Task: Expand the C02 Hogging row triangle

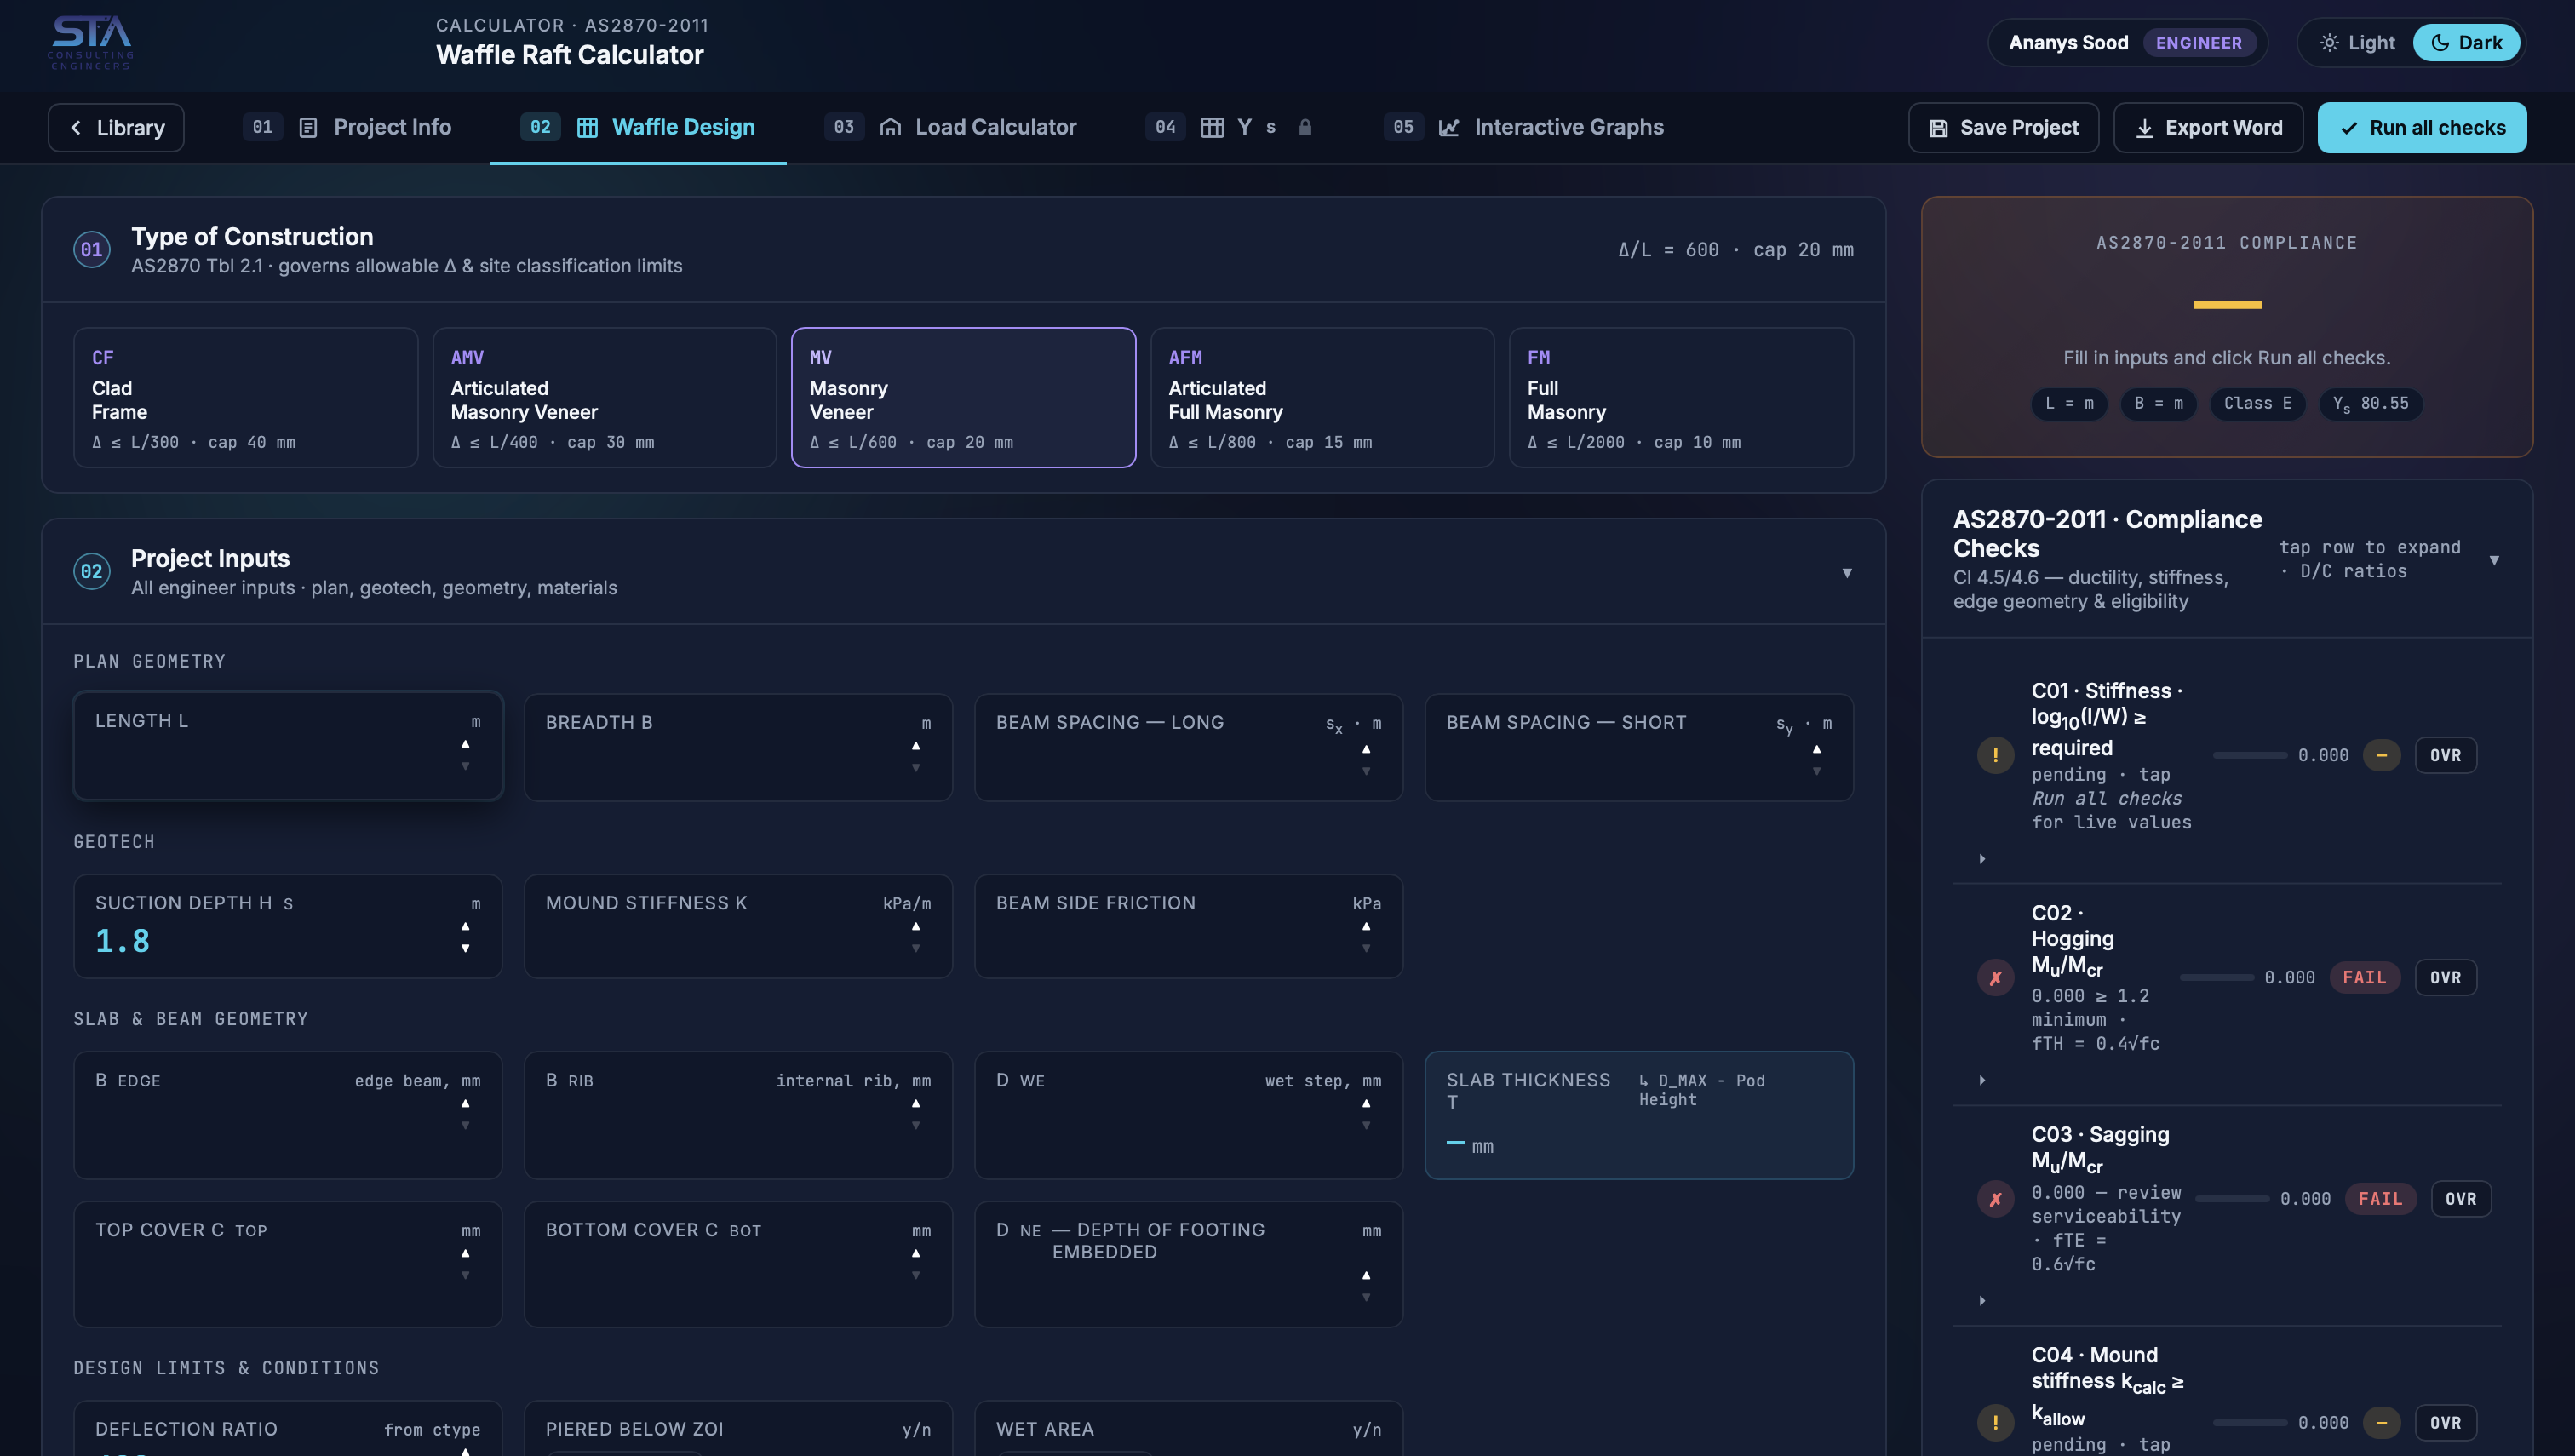Action: point(1982,1080)
